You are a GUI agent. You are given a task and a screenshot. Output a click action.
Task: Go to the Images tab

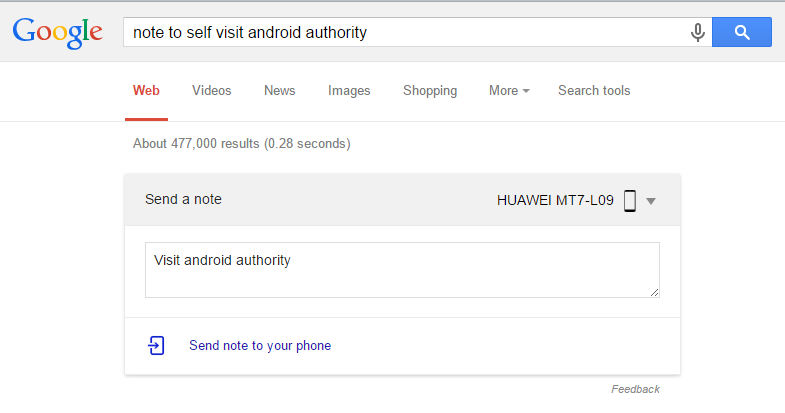349,91
